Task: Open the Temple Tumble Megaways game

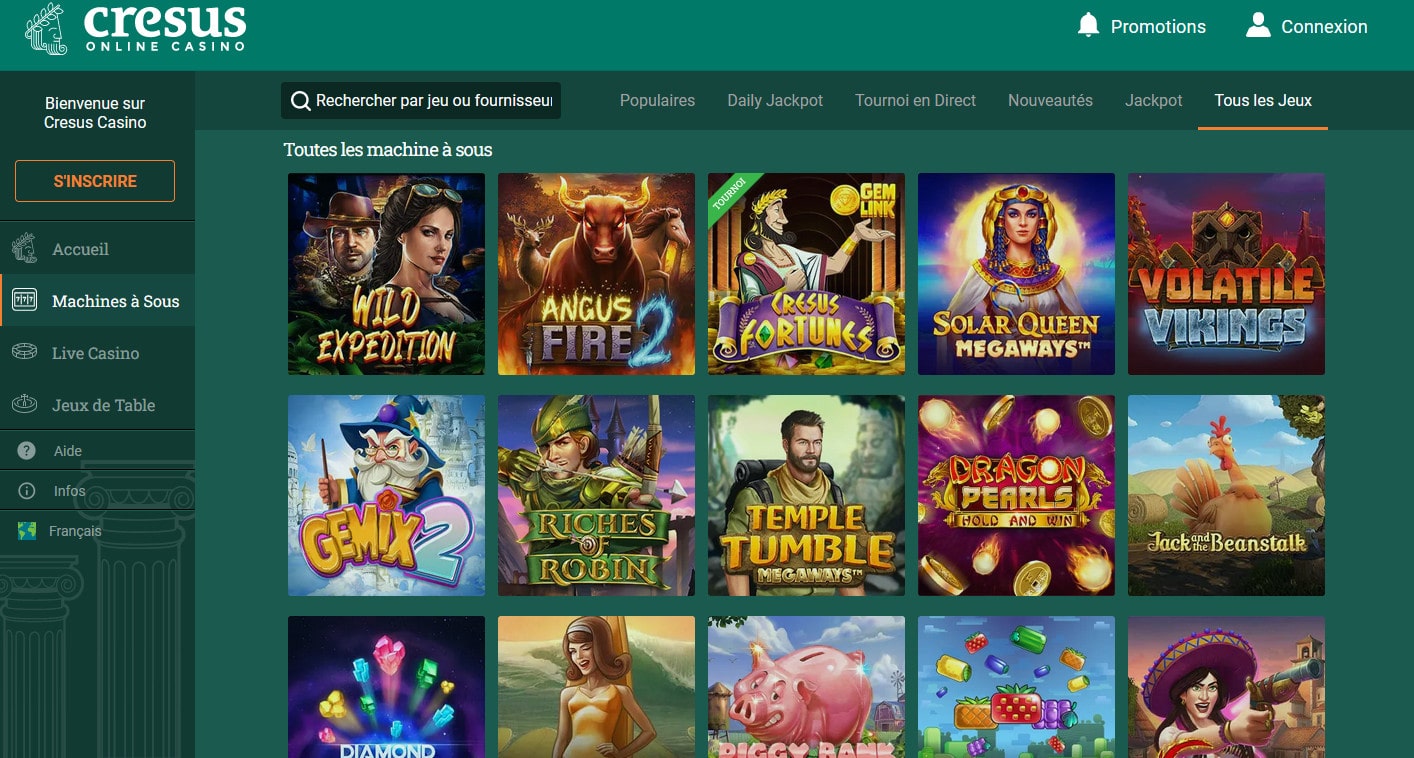Action: (x=806, y=495)
